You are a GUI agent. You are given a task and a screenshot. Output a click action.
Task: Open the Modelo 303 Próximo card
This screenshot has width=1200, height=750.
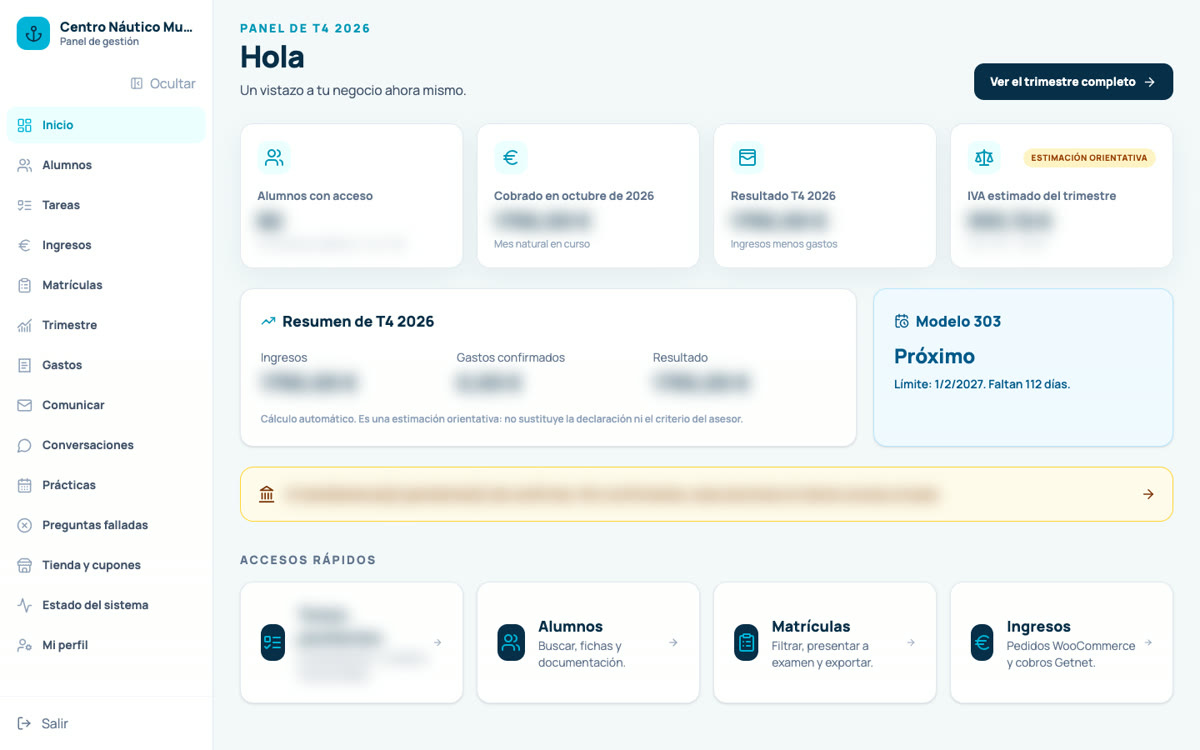pos(1023,367)
